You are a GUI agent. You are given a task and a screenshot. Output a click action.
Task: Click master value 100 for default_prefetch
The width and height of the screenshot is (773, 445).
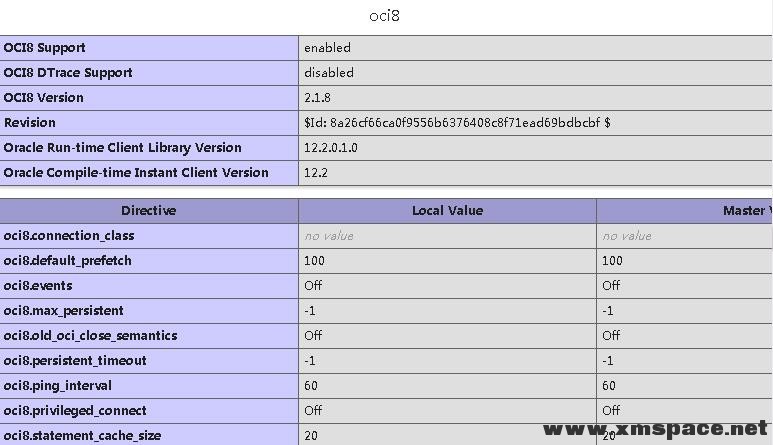612,261
